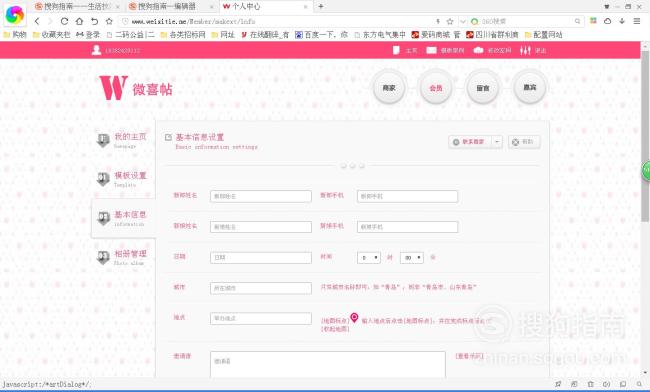Open the 登录 bookmark
650x392 pixels.
coord(88,35)
